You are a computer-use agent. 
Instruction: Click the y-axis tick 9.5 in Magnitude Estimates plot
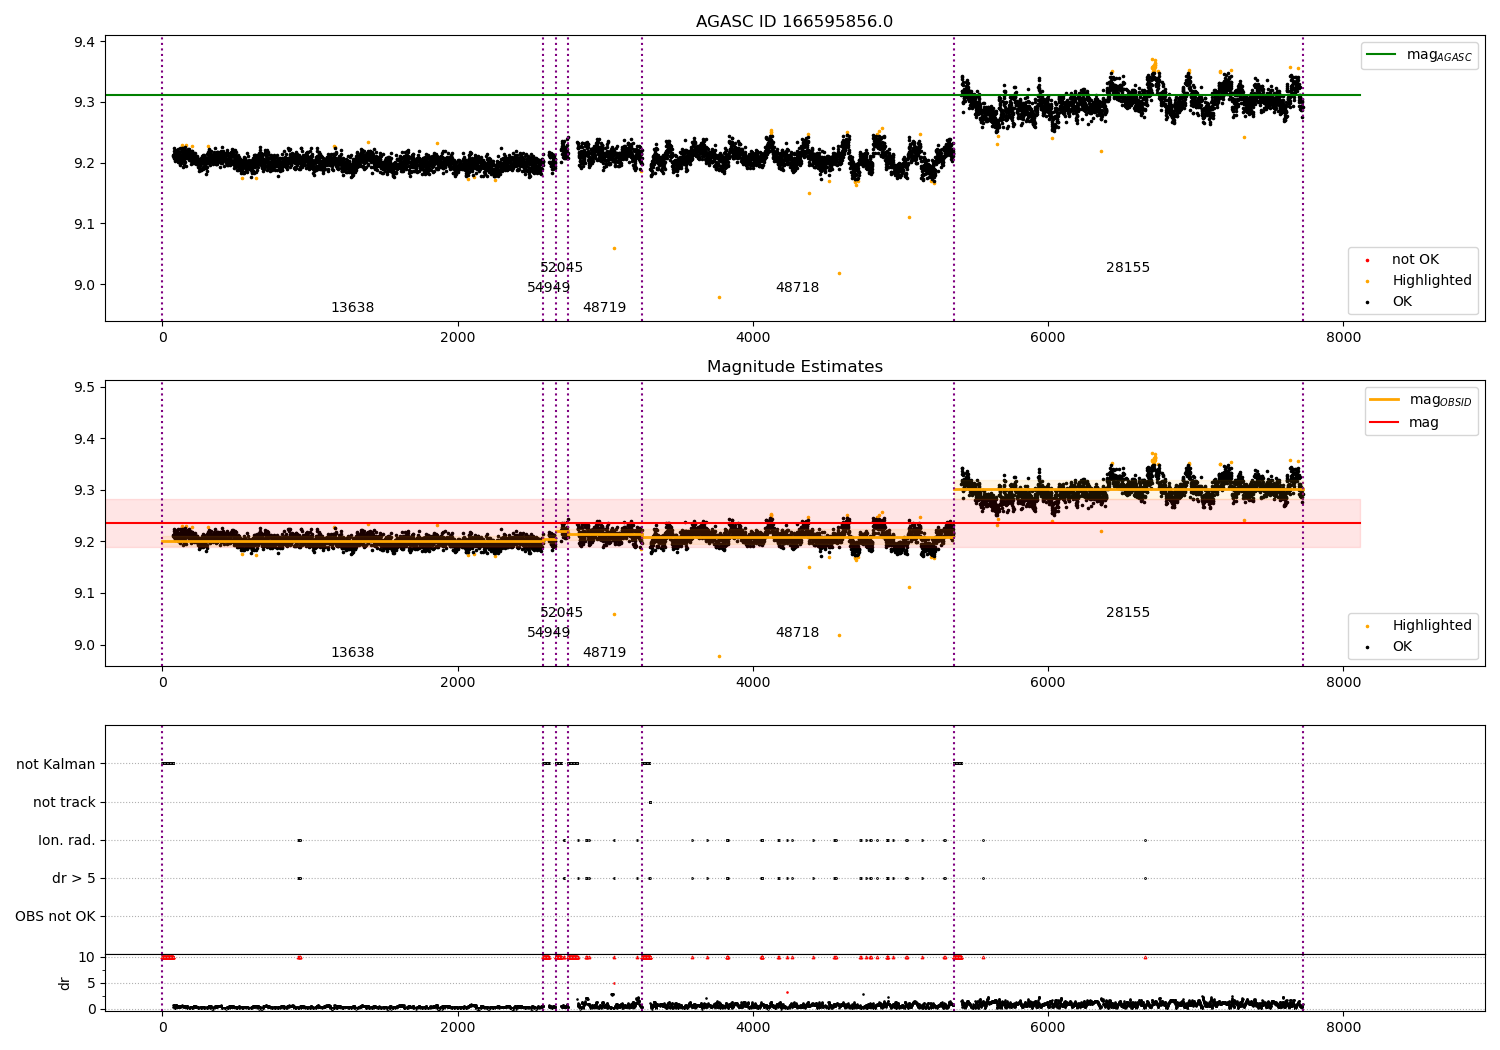84,388
